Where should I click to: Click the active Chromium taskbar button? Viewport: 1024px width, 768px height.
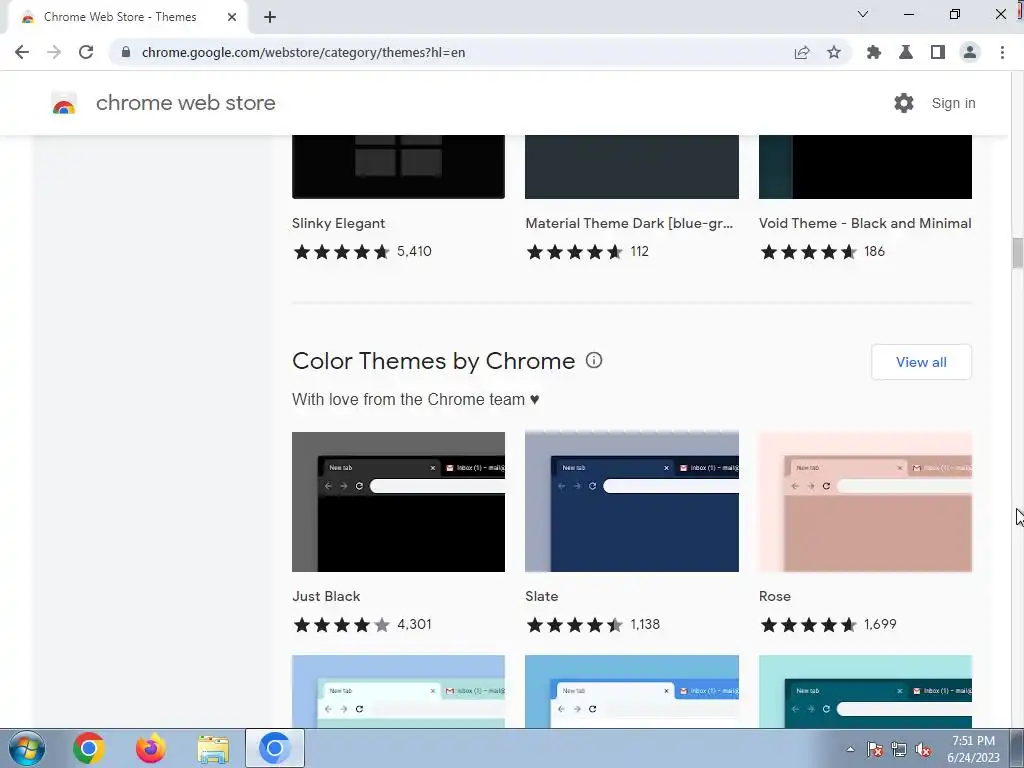pos(275,748)
